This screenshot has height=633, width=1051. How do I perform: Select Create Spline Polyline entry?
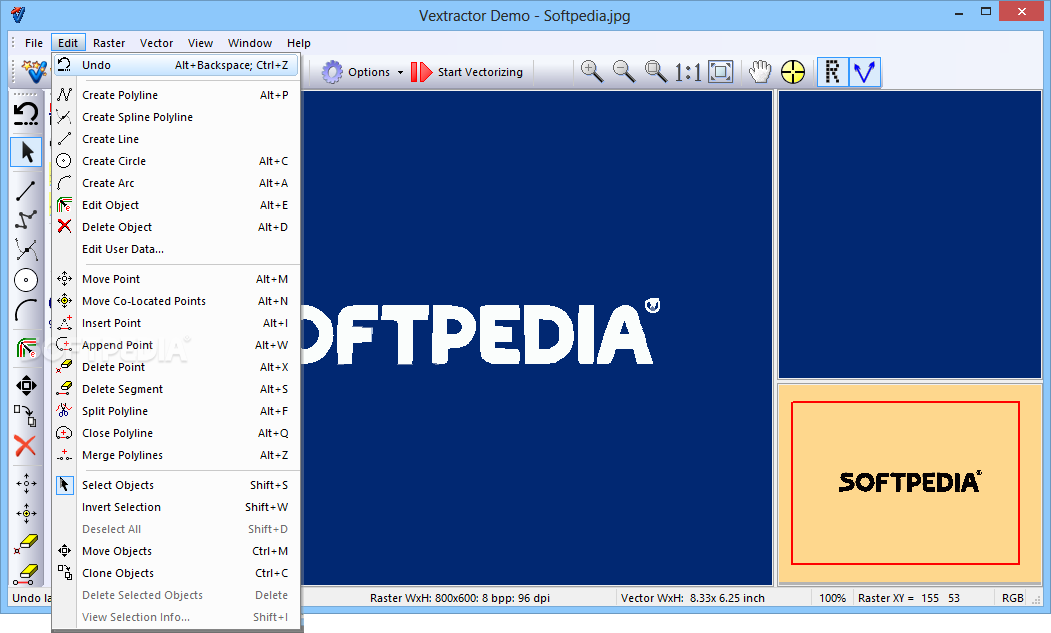tap(176, 117)
